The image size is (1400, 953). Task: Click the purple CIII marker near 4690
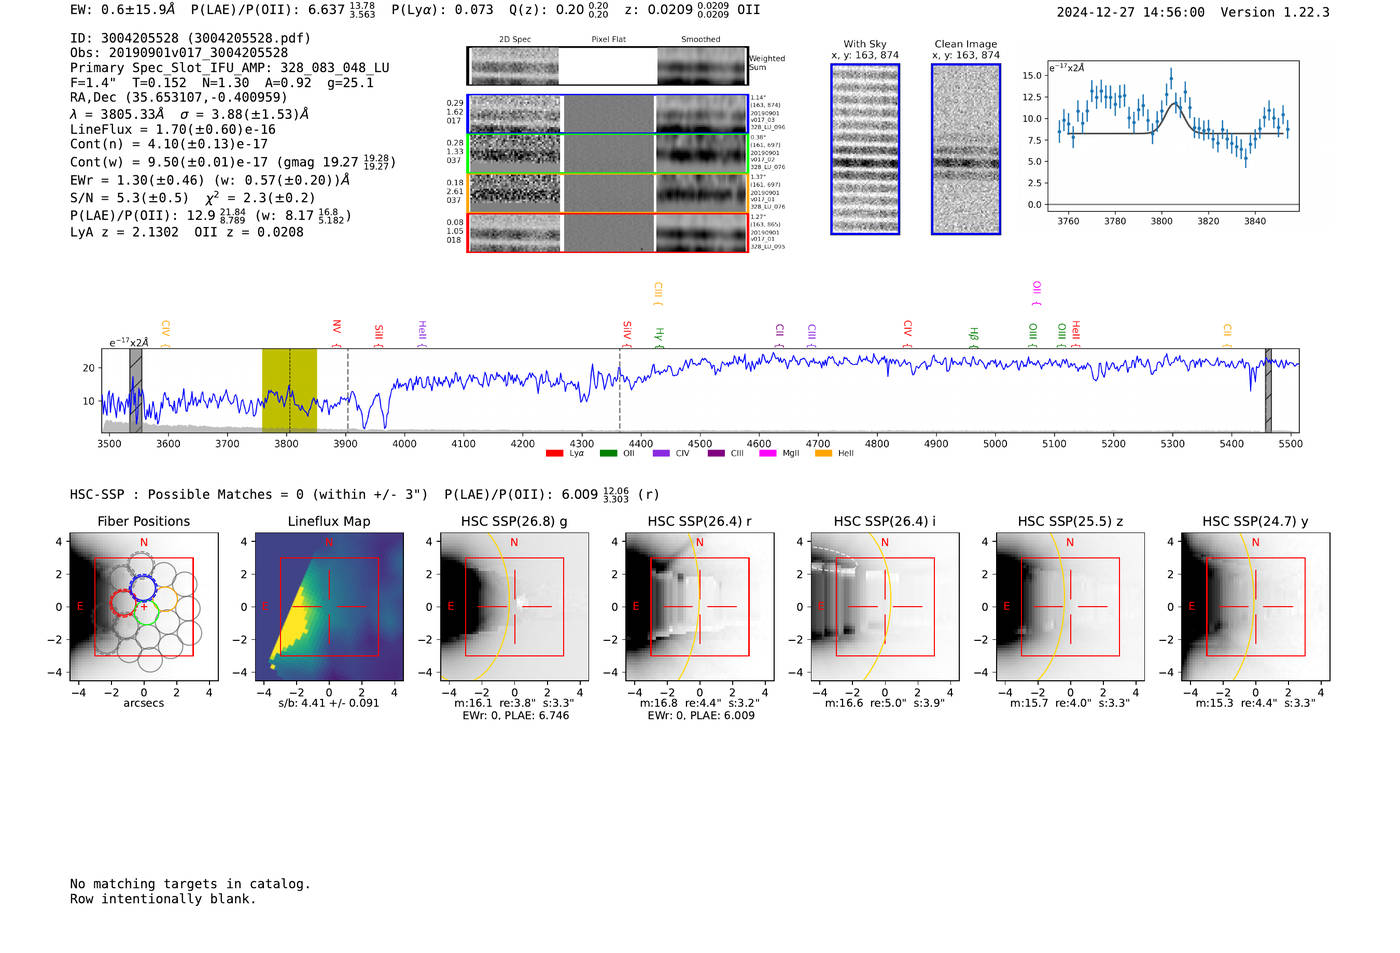812,335
